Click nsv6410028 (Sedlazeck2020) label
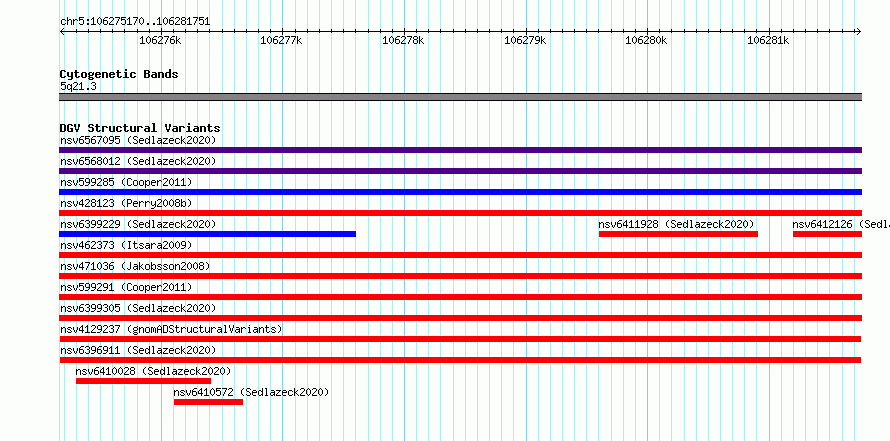The width and height of the screenshot is (890, 441). tap(153, 371)
